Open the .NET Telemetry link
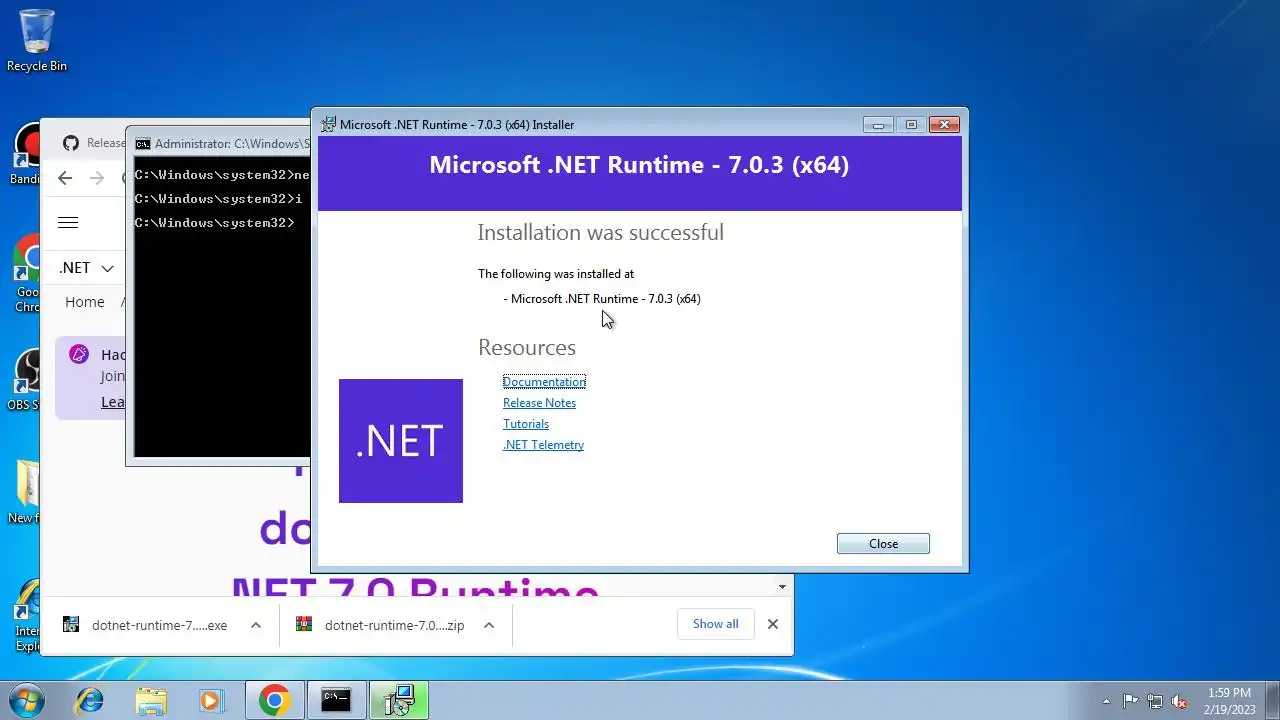The height and width of the screenshot is (720, 1280). click(x=543, y=445)
